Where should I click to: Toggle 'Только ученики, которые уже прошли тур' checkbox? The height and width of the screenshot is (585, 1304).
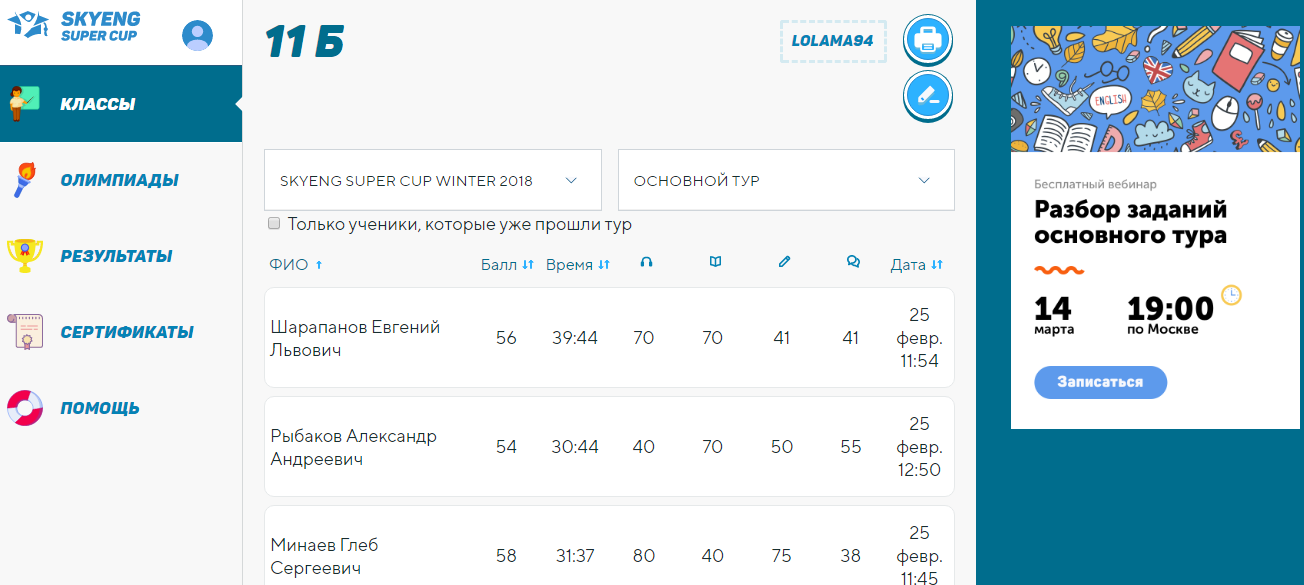pyautogui.click(x=274, y=224)
